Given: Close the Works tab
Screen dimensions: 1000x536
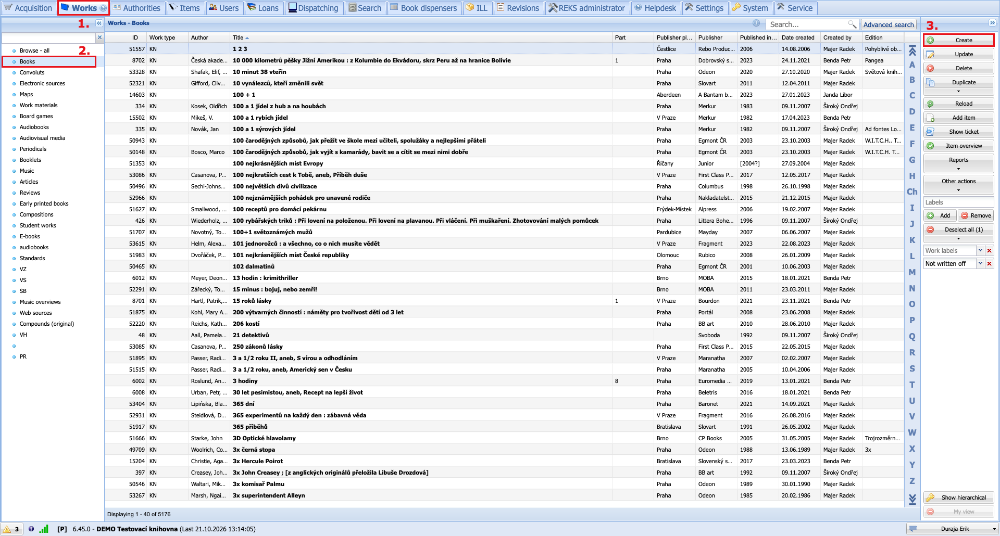Looking at the screenshot, I should click(104, 8).
